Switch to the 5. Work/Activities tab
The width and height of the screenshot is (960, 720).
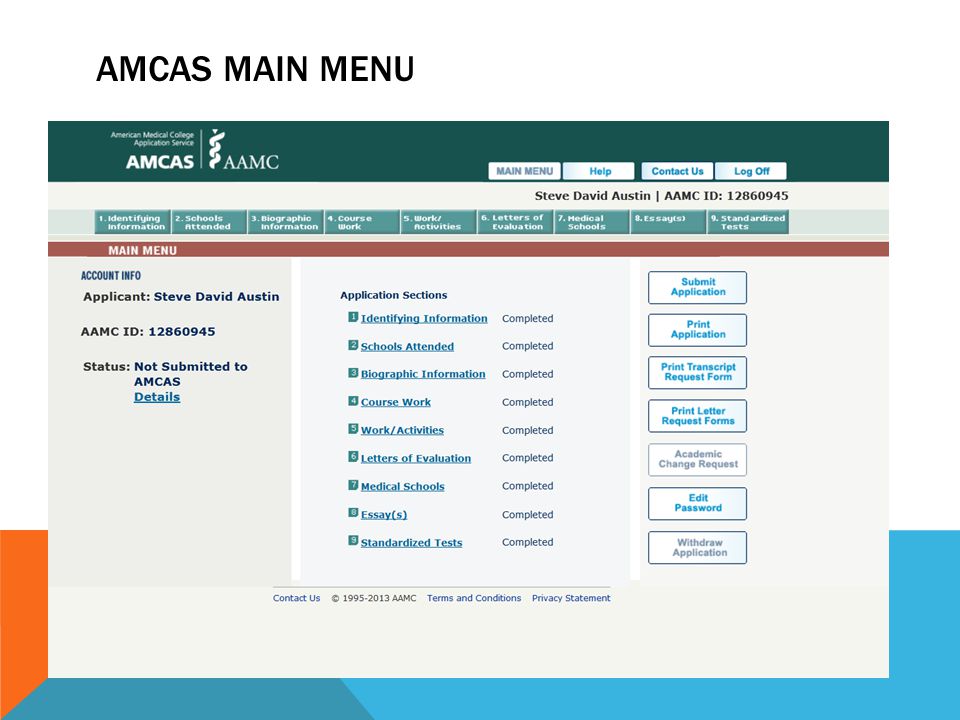click(x=438, y=222)
